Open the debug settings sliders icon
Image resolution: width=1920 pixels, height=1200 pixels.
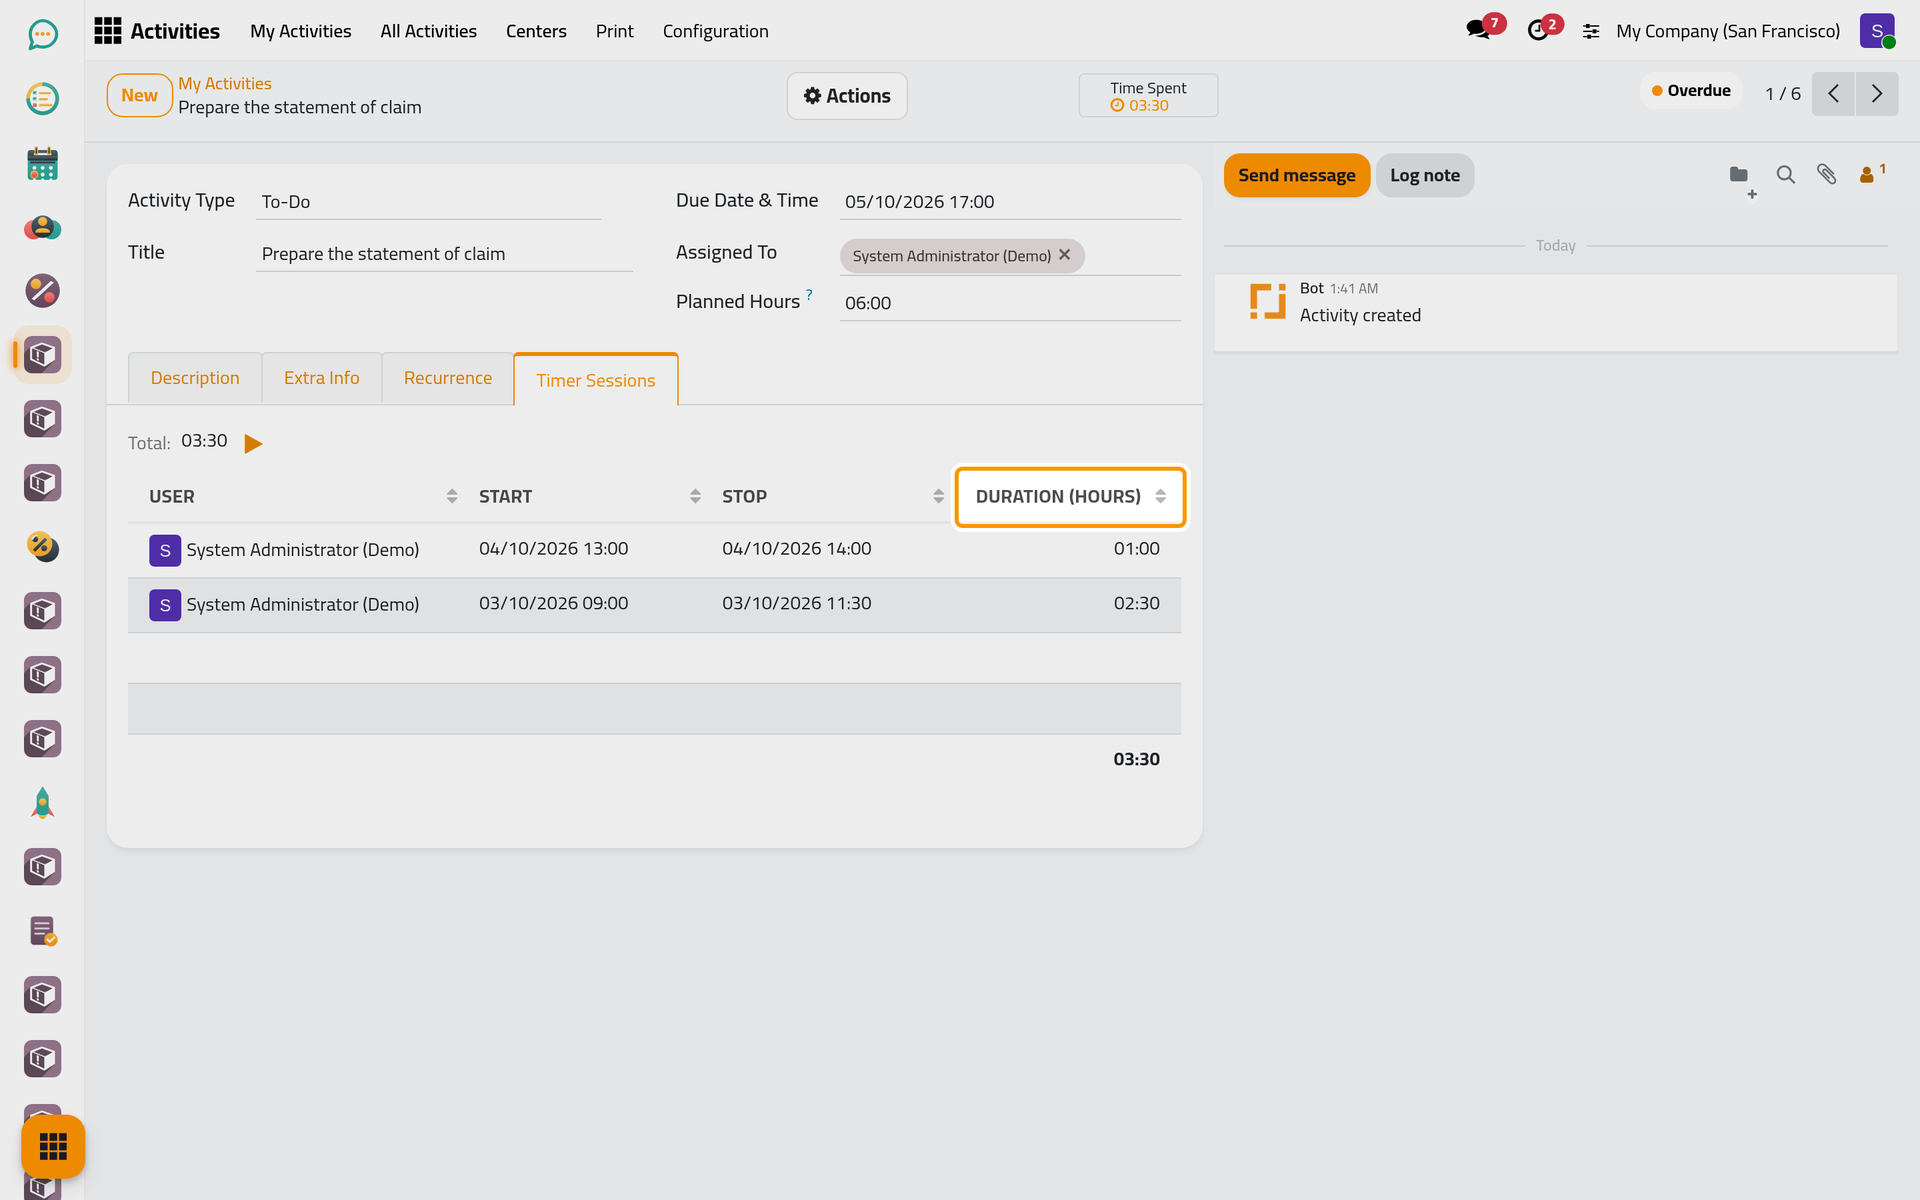click(x=1591, y=32)
